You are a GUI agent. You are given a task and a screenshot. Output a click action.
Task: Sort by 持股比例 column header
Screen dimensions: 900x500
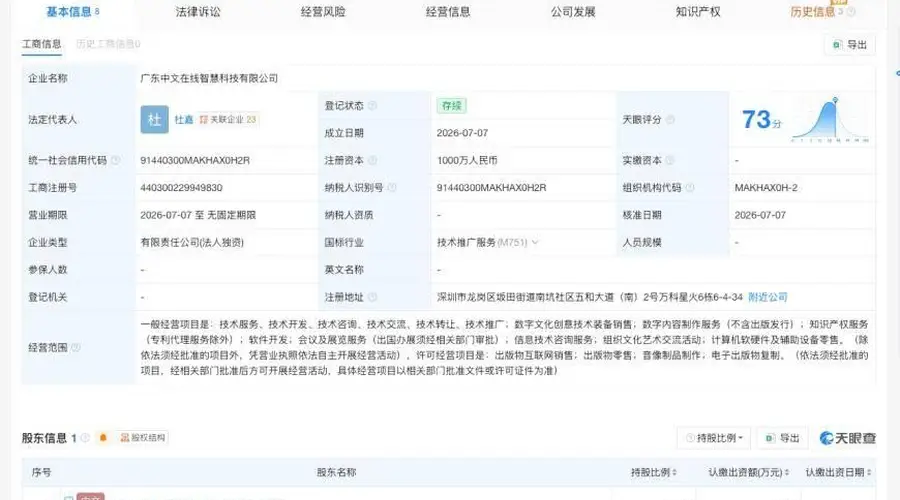point(654,472)
